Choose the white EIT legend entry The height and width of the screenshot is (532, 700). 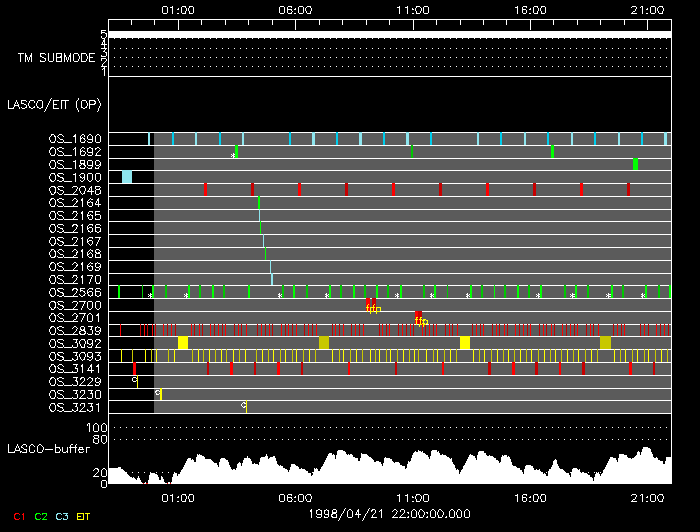pyautogui.click(x=84, y=516)
